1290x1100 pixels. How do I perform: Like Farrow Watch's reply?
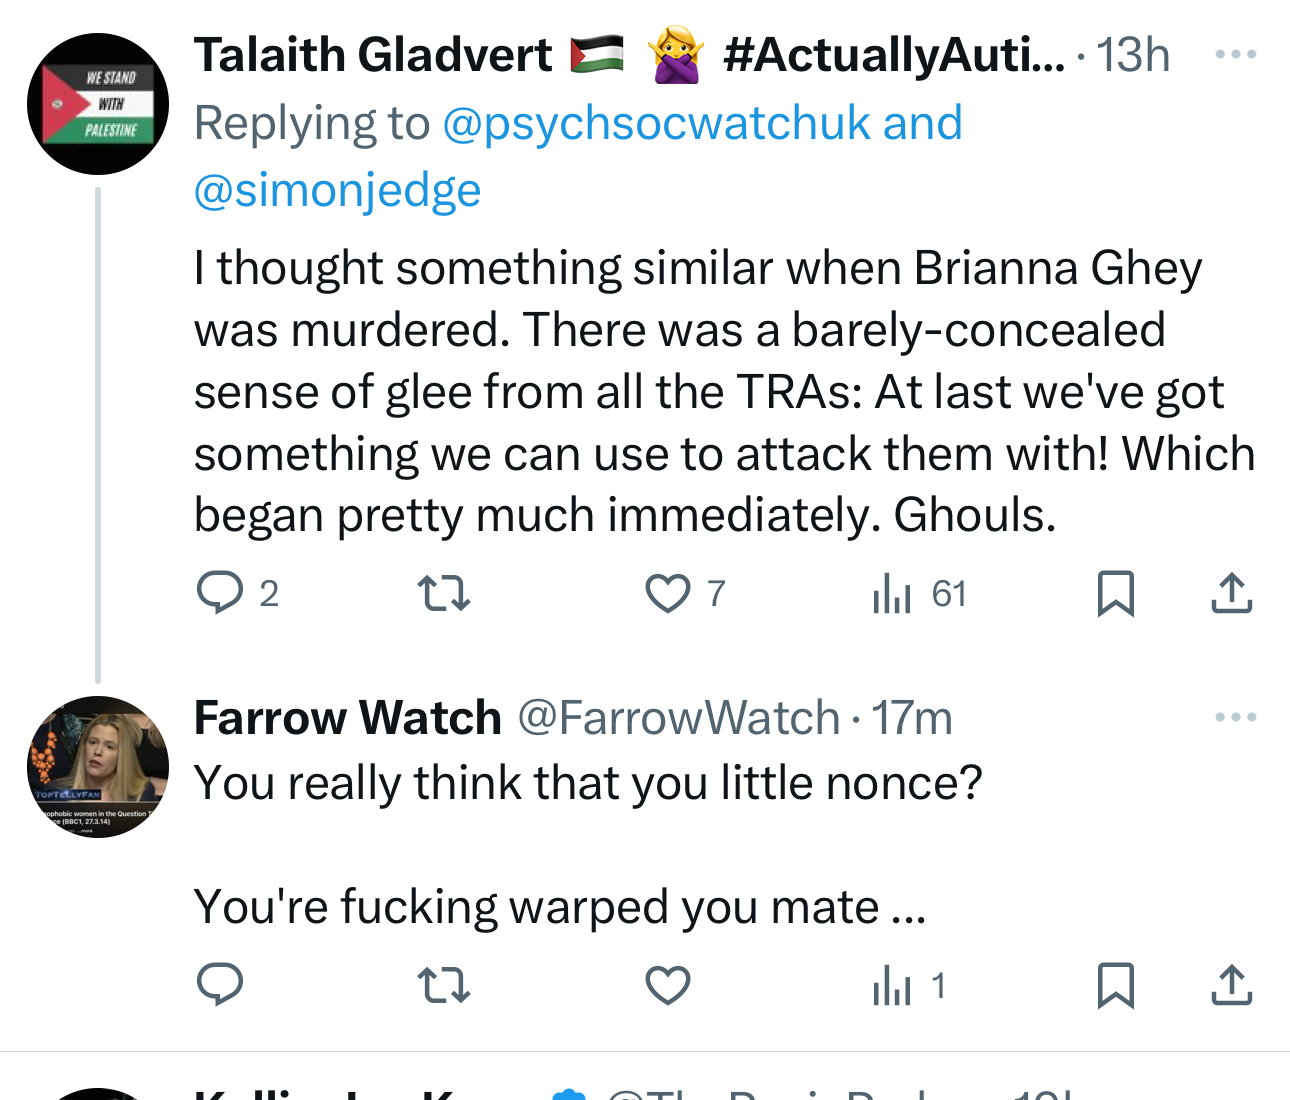[667, 985]
